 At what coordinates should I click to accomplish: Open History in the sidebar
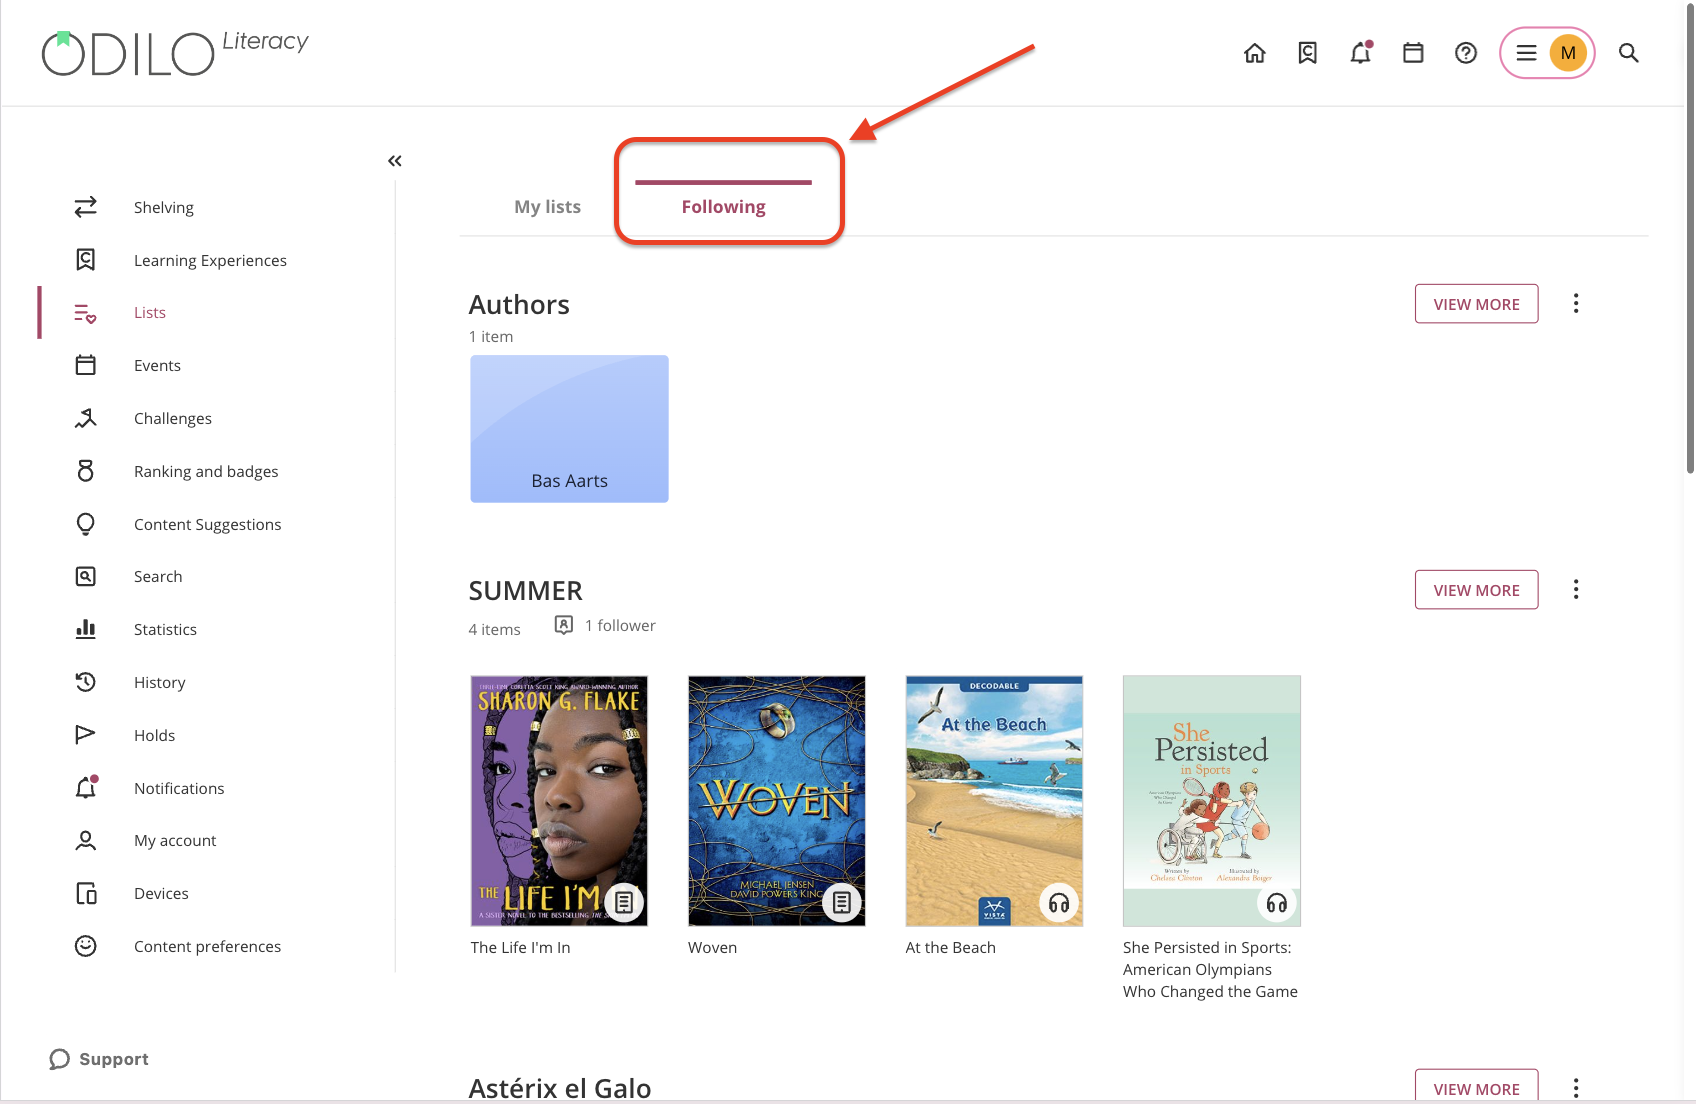160,682
